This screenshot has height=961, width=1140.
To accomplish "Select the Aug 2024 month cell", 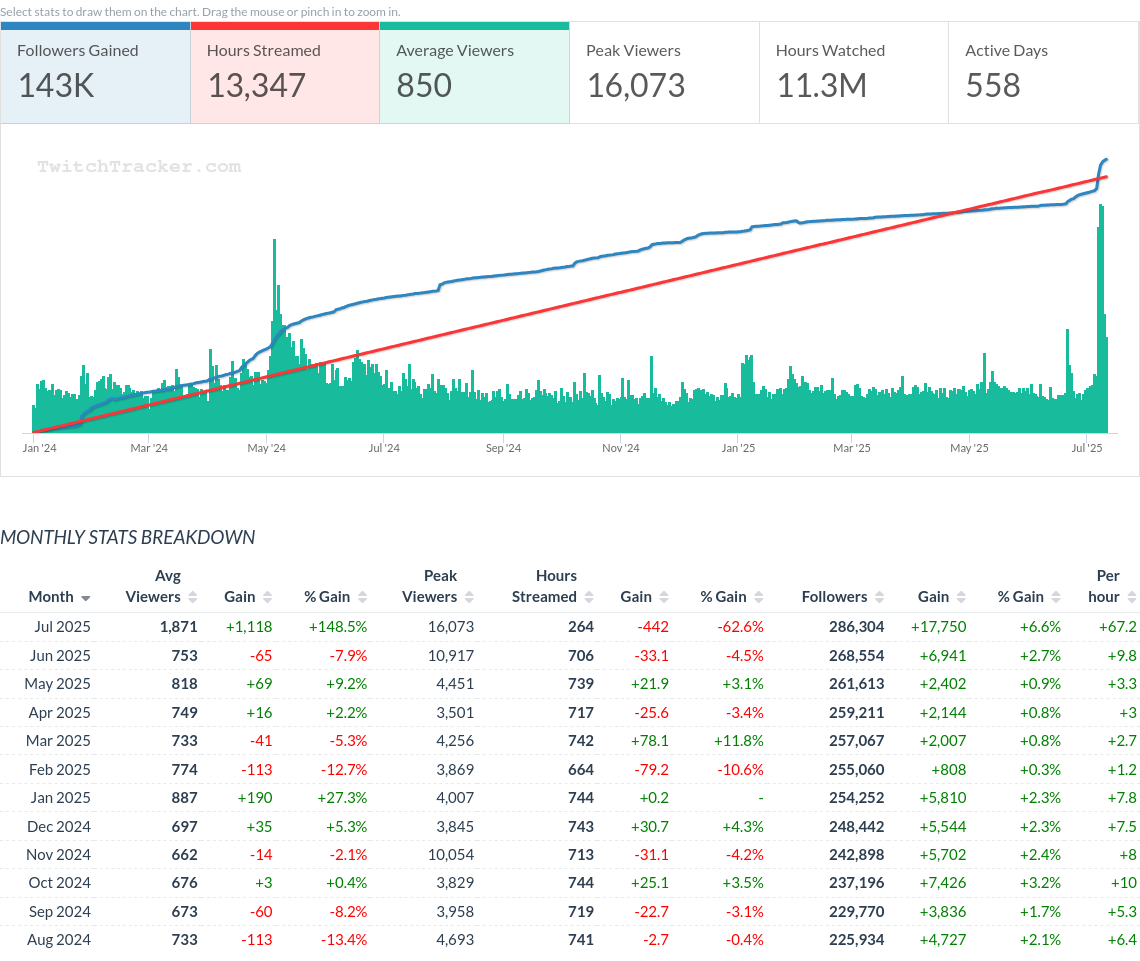I will pyautogui.click(x=59, y=940).
